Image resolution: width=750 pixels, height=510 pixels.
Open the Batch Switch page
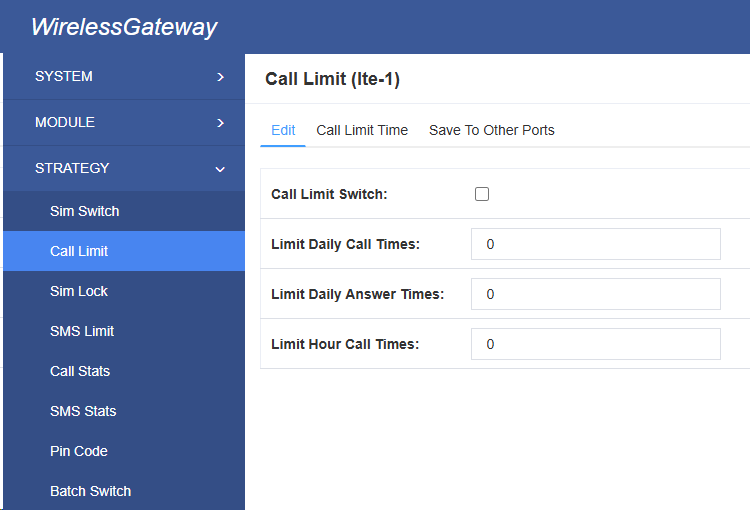tap(91, 491)
